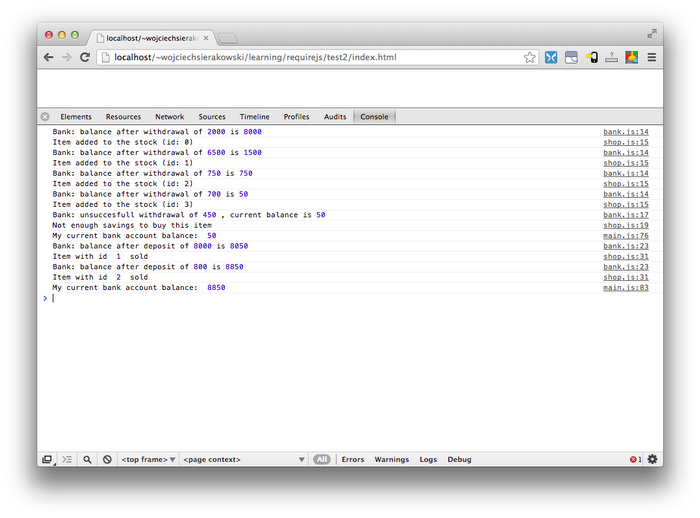Open the main.js:83 source link
This screenshot has width=700, height=518.
tap(625, 288)
